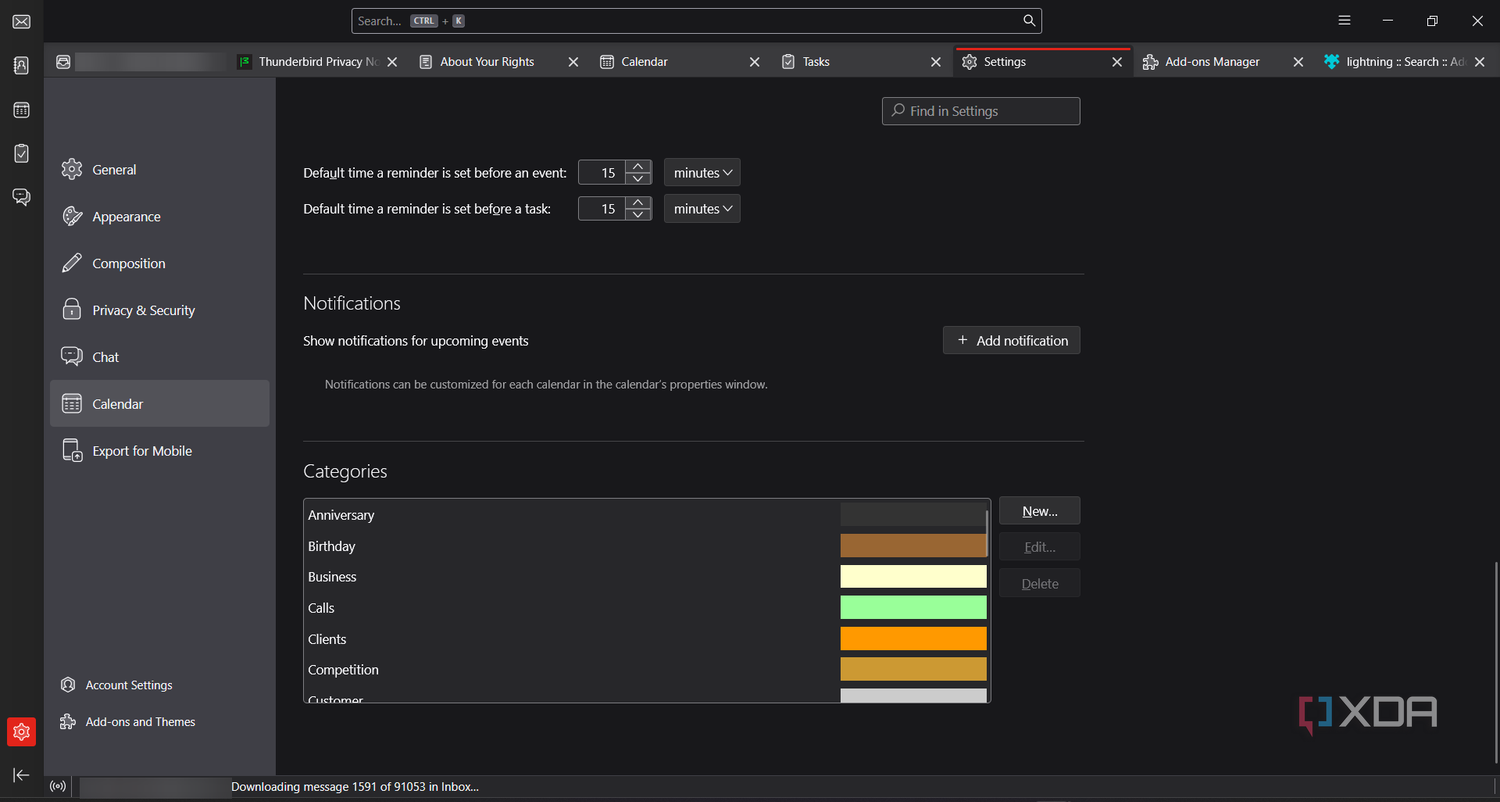Click task reminder time number field
This screenshot has width=1500, height=802.
click(x=603, y=209)
